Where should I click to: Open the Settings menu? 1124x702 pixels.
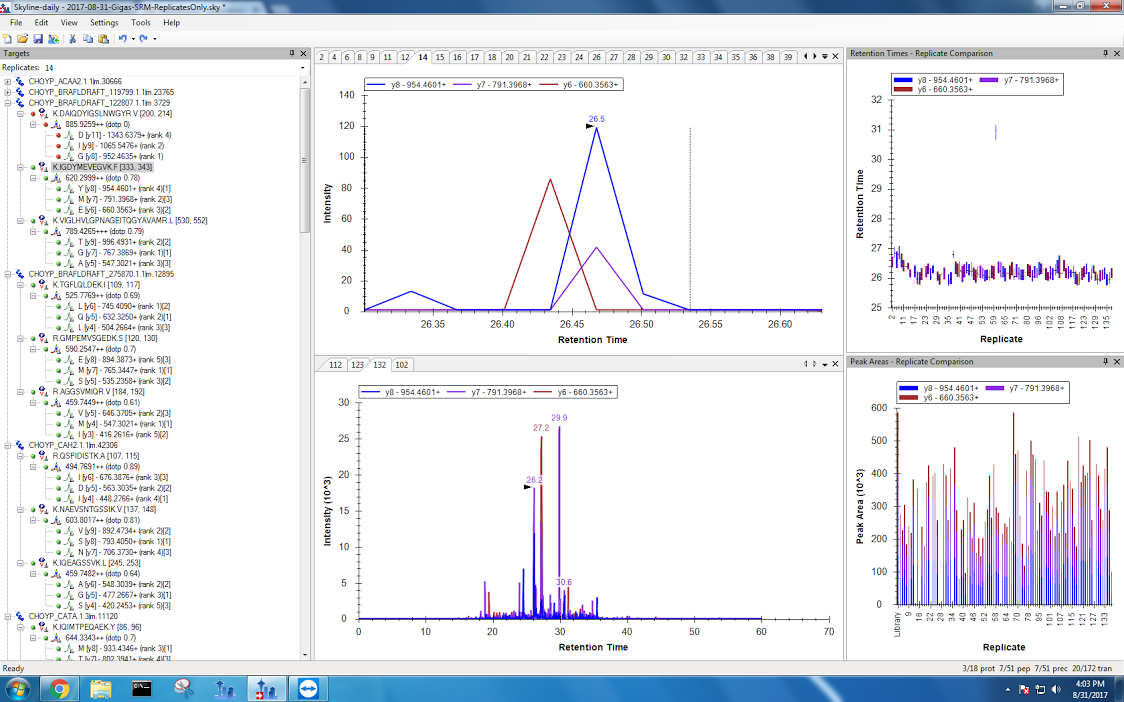[x=103, y=22]
